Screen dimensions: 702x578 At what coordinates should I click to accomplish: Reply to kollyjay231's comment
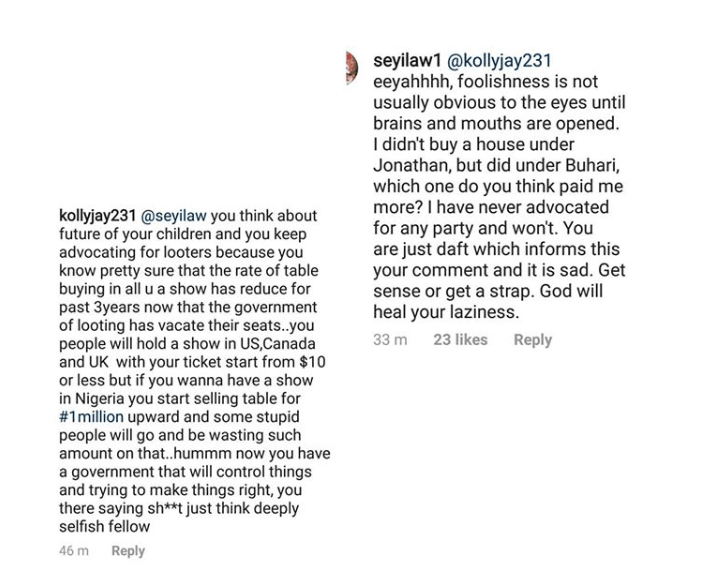pyautogui.click(x=128, y=551)
